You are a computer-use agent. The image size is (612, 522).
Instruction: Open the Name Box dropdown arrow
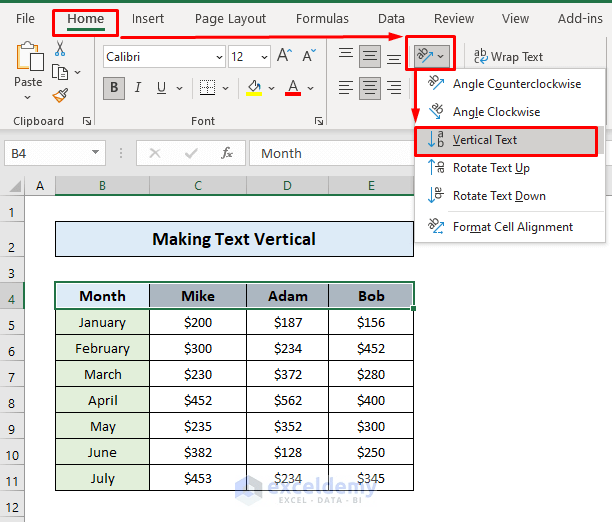pos(95,152)
